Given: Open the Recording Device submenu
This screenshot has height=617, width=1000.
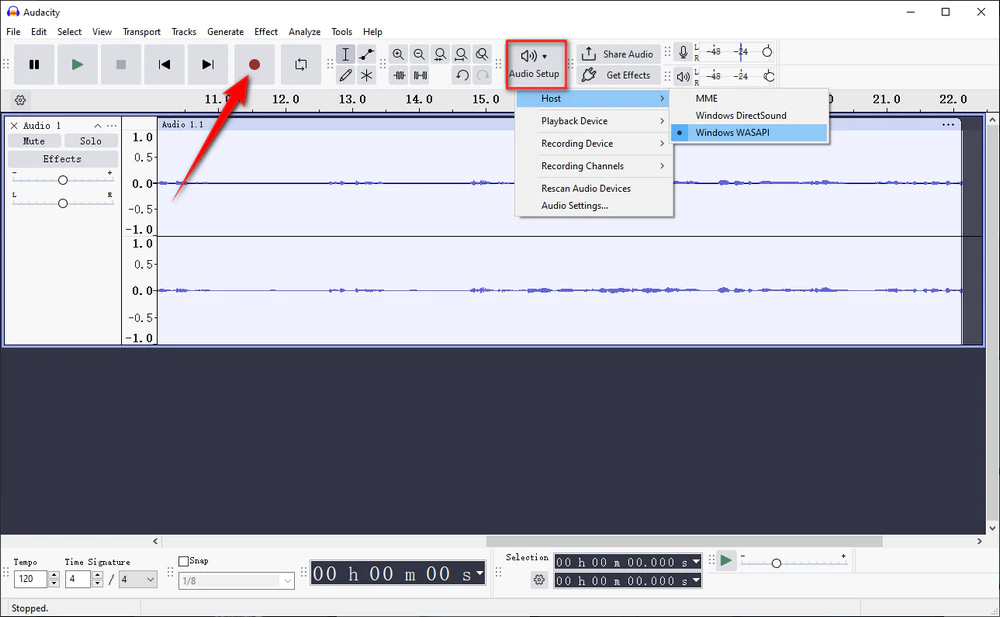Looking at the screenshot, I should click(594, 144).
